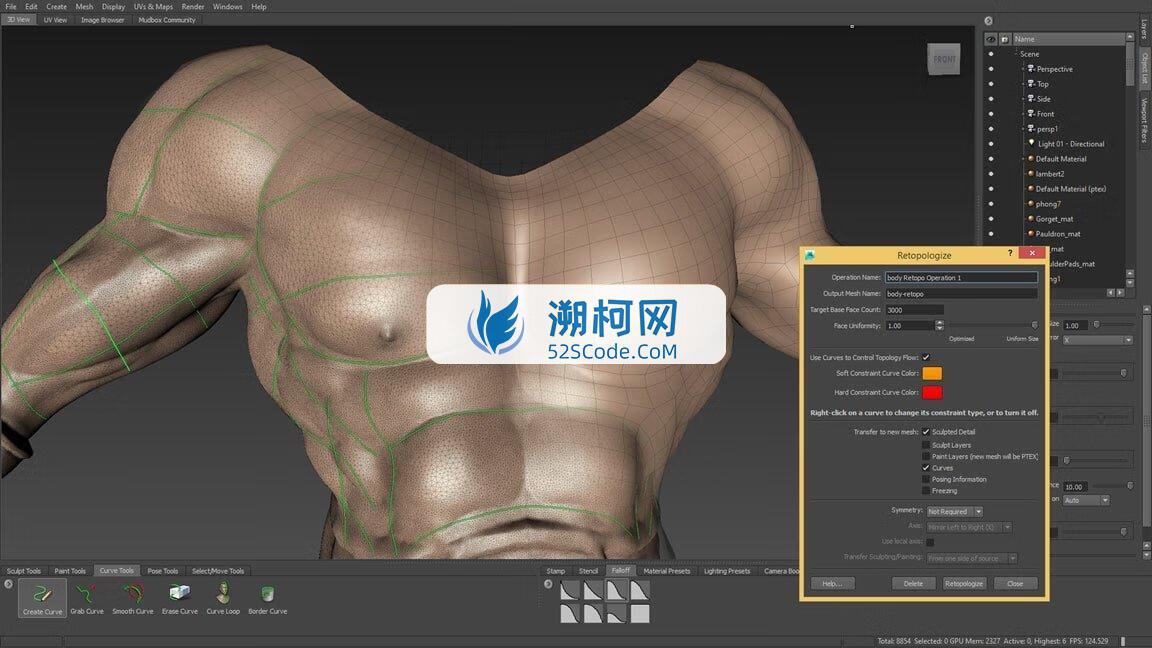
Task: Enable Freezing transfer checkbox
Action: 926,491
